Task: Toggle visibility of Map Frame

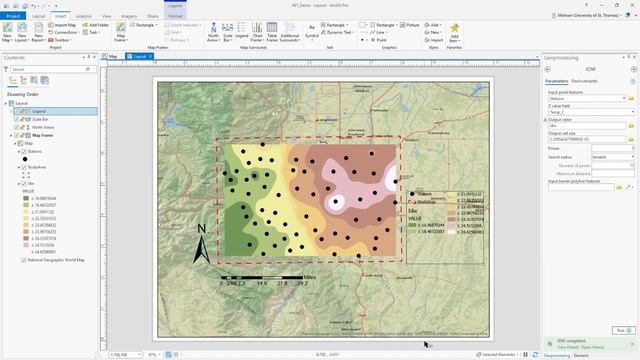Action: (x=16, y=135)
